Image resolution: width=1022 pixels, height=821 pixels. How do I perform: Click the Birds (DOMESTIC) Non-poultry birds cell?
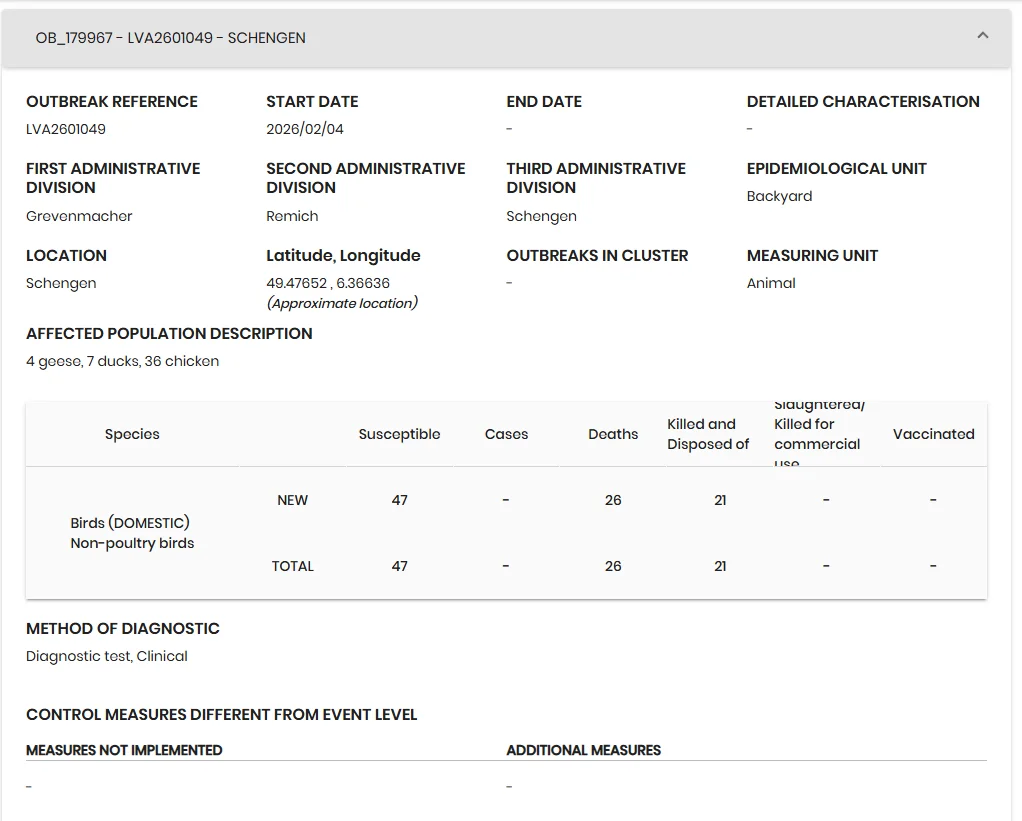[x=132, y=533]
